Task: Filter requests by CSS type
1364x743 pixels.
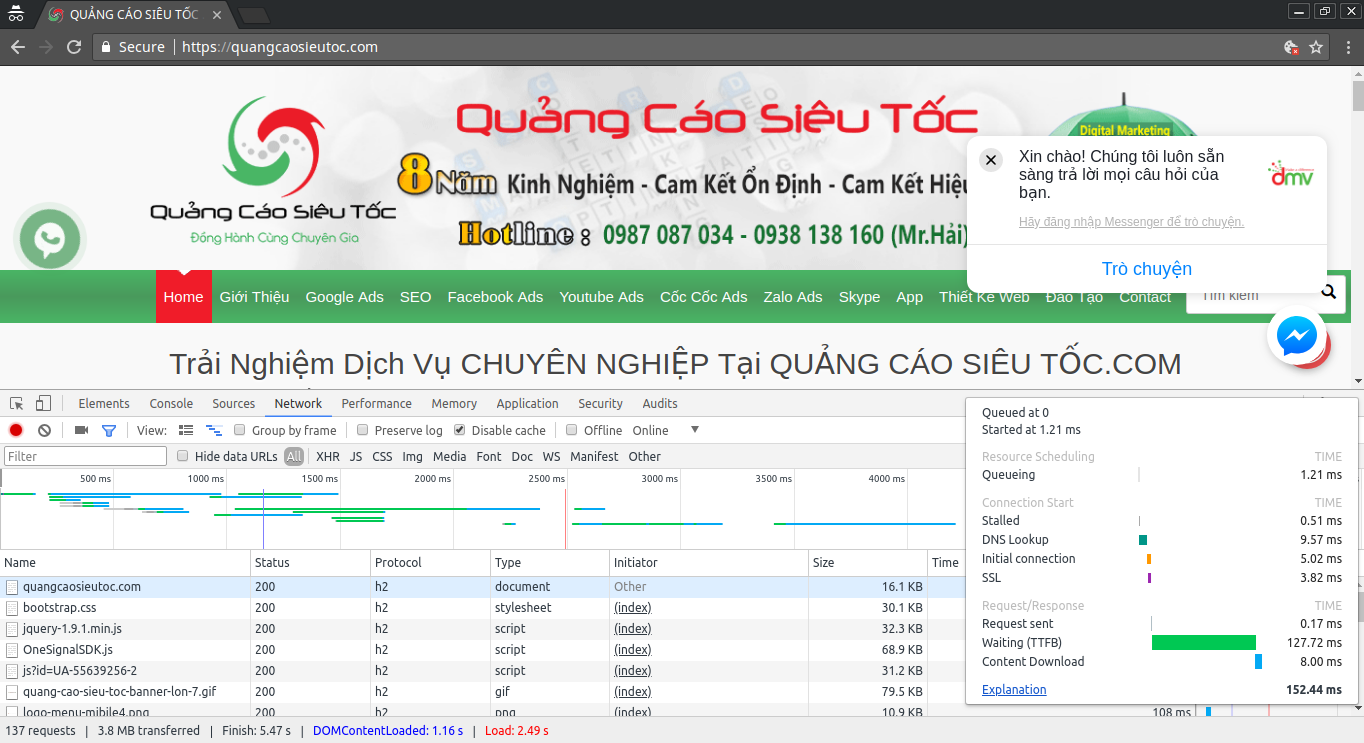Action: 382,456
